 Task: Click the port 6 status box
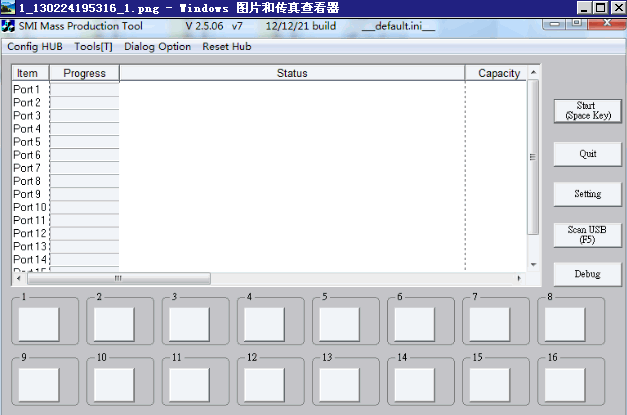(415, 324)
